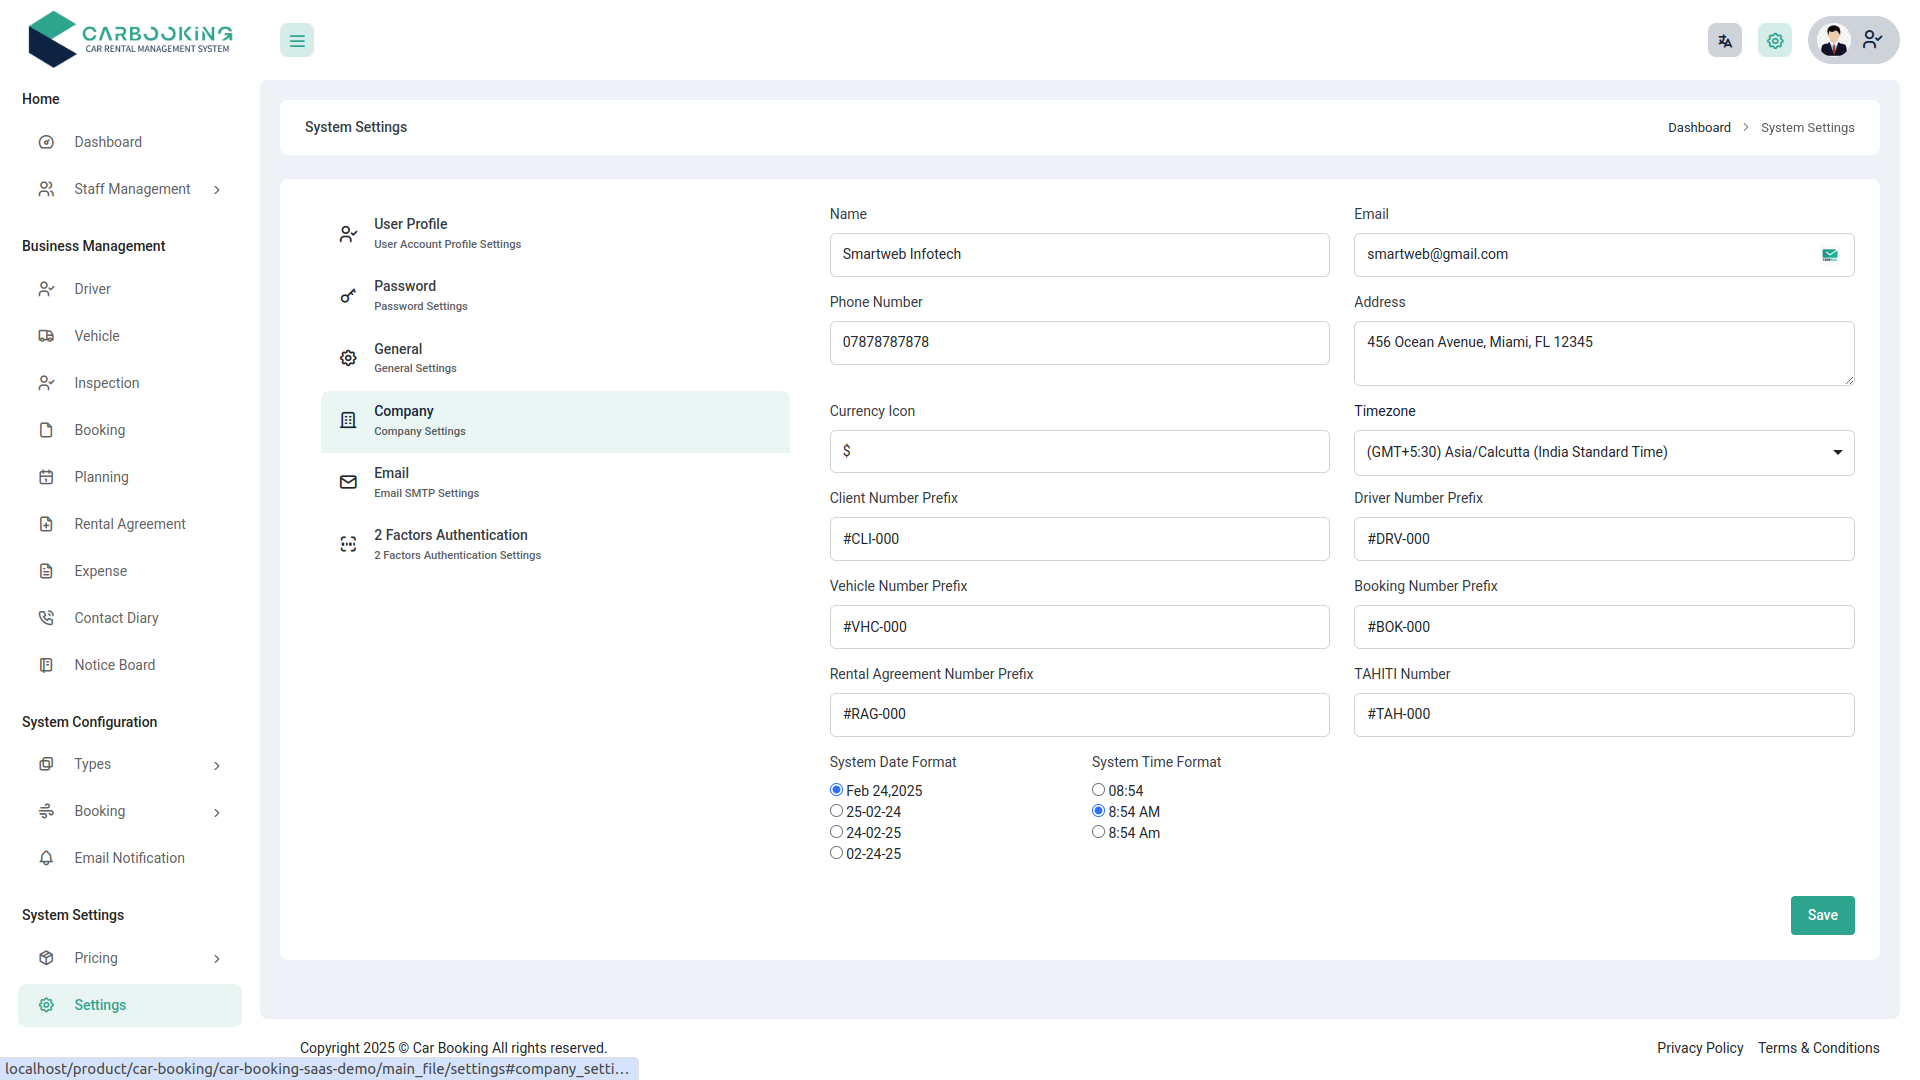This screenshot has width=1920, height=1080.
Task: Click the Save button
Action: (1821, 915)
